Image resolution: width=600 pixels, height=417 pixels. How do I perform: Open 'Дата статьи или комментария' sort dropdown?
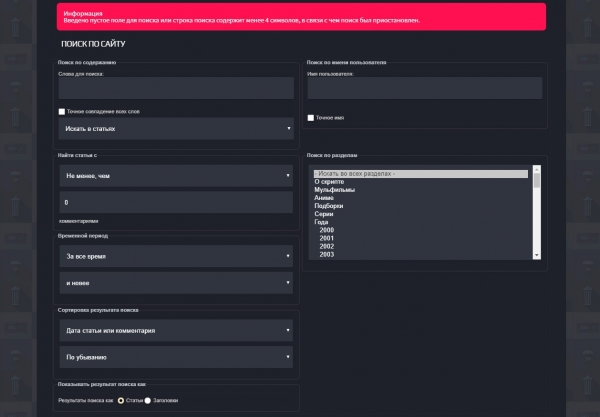pos(176,330)
